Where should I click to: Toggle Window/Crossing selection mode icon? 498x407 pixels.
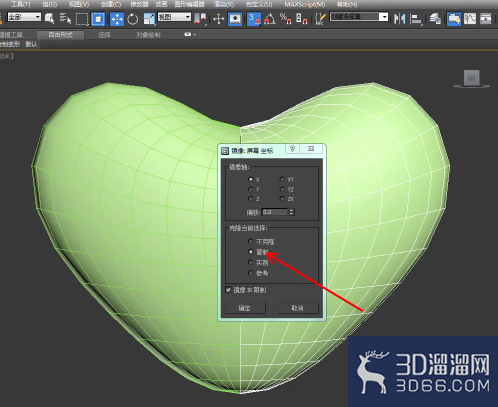98,19
